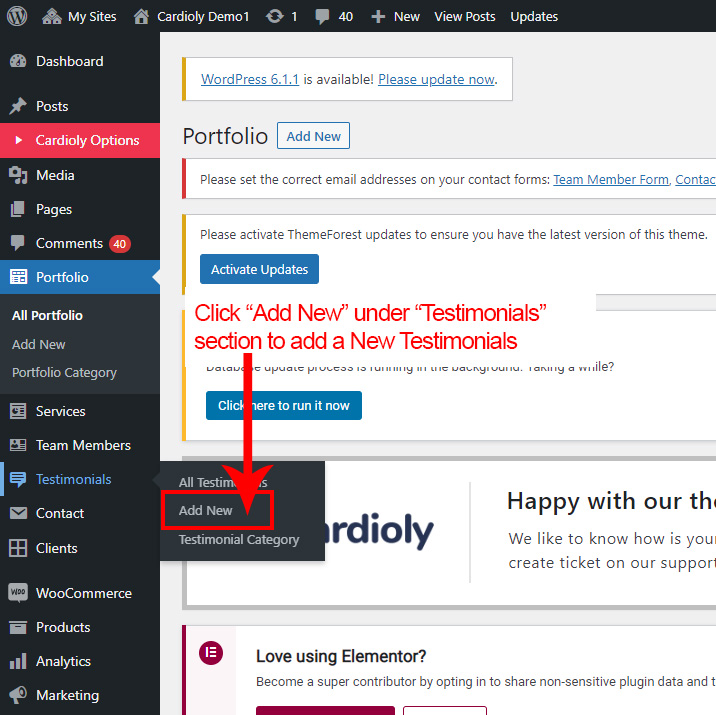This screenshot has height=715, width=716.
Task: Open the My Sites menu
Action: pos(80,16)
